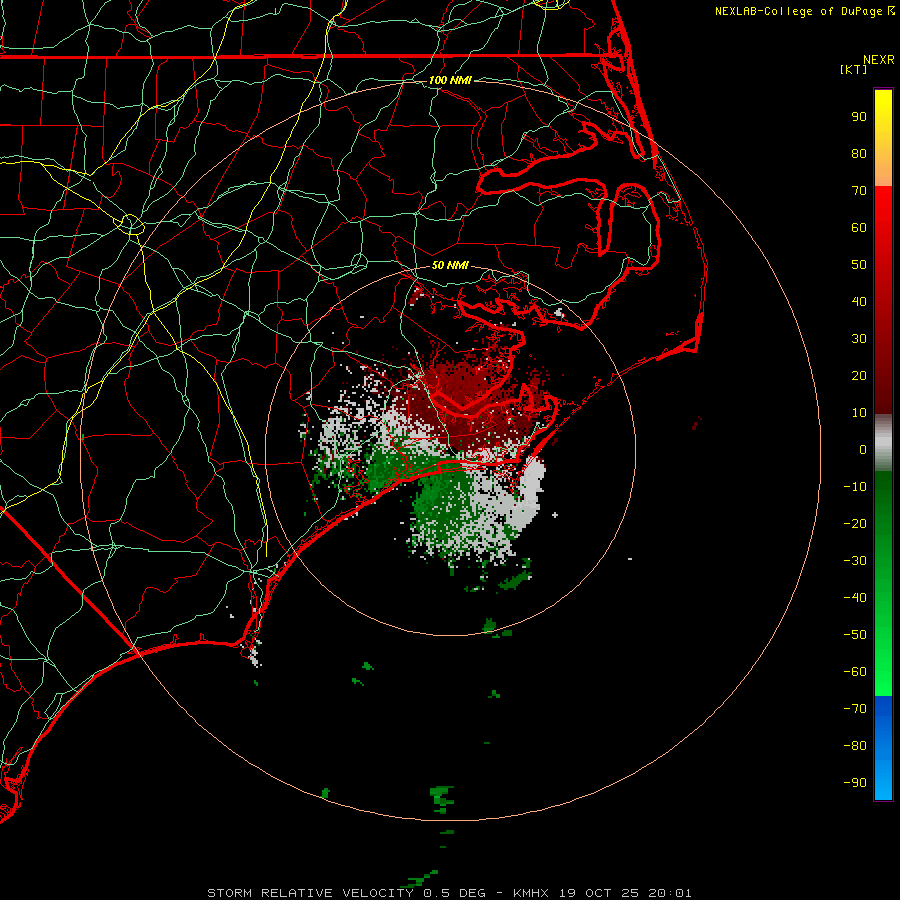Viewport: 900px width, 900px height.
Task: Click the NEXR label above the color bar
Action: (879, 60)
